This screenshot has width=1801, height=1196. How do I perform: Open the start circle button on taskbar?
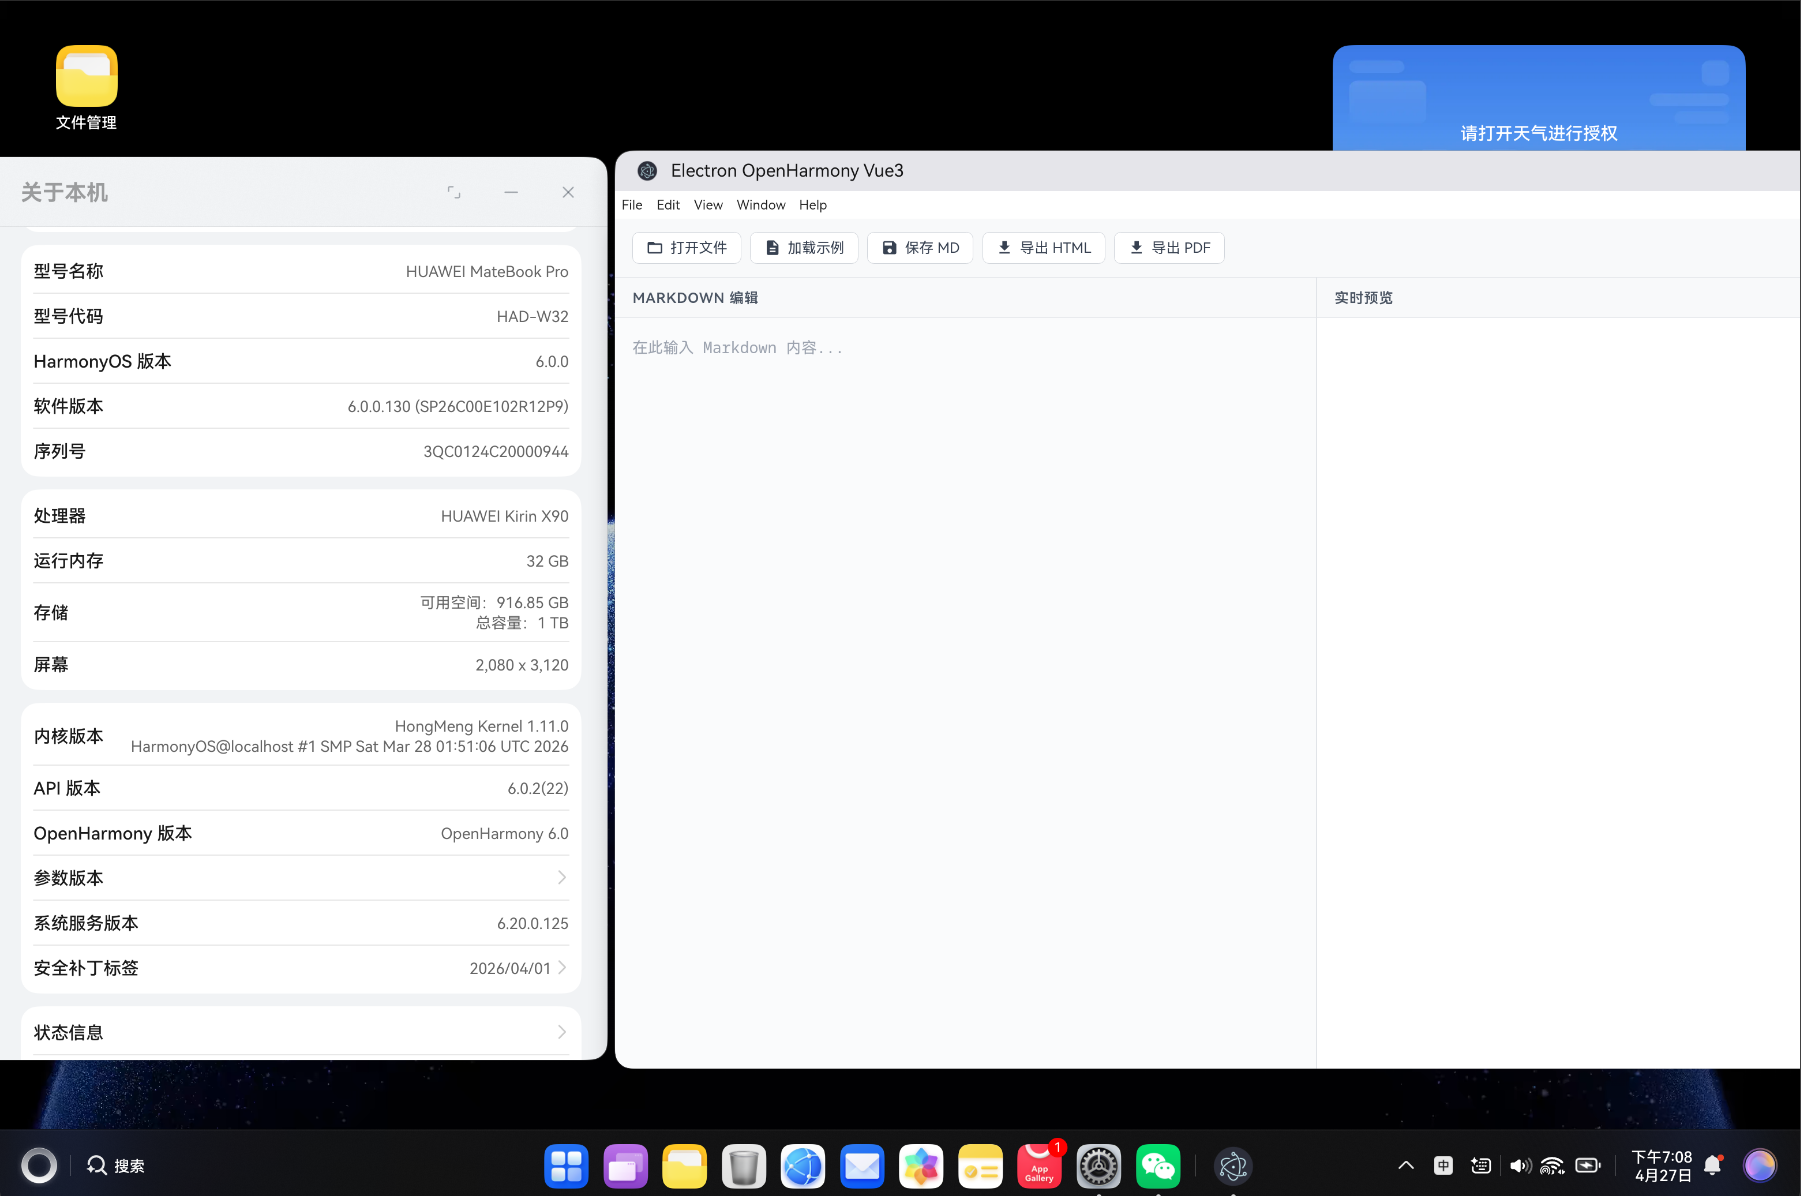(x=39, y=1165)
